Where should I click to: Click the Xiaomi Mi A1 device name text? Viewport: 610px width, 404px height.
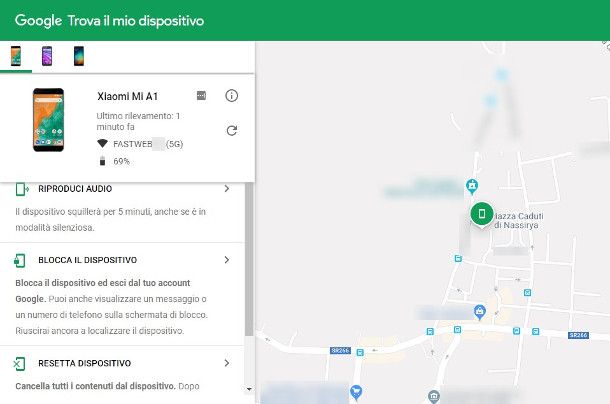click(128, 96)
